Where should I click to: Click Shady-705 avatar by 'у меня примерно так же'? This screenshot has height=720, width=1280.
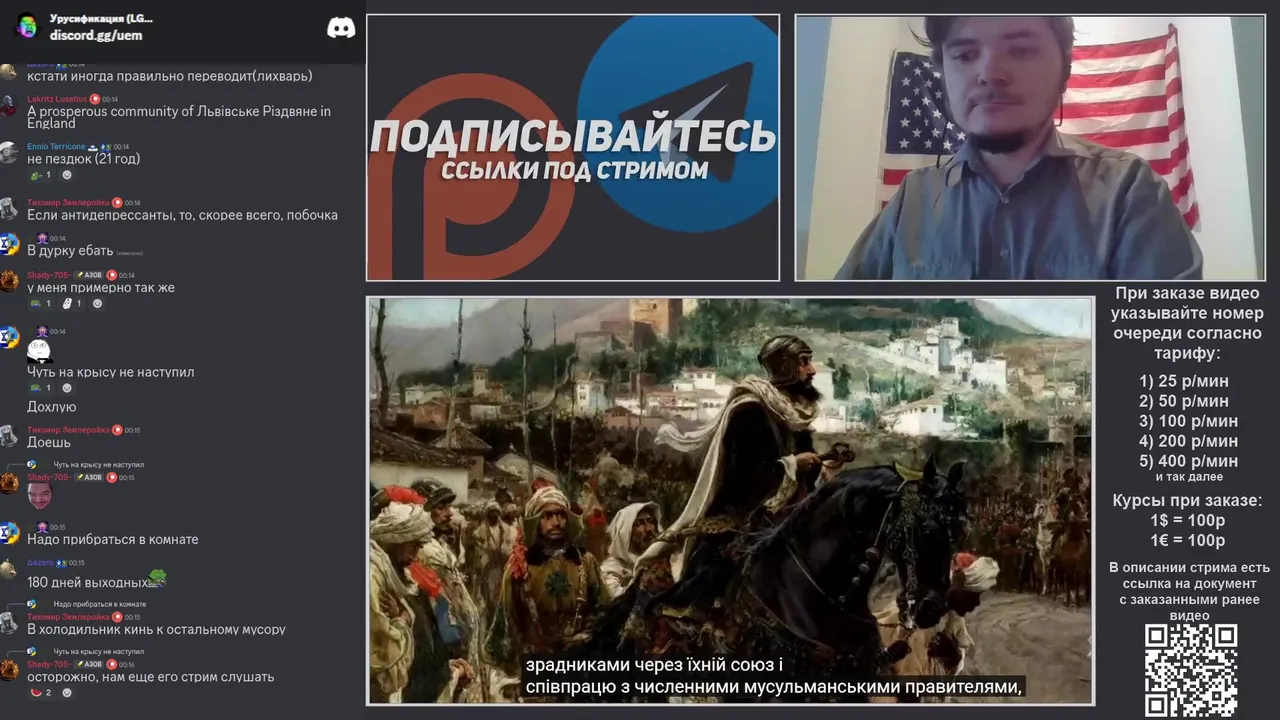tap(8, 280)
